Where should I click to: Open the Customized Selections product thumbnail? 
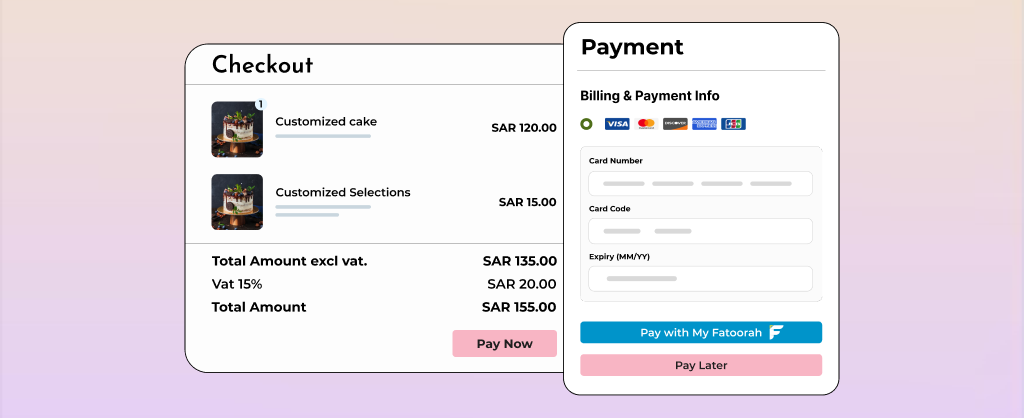click(x=237, y=202)
